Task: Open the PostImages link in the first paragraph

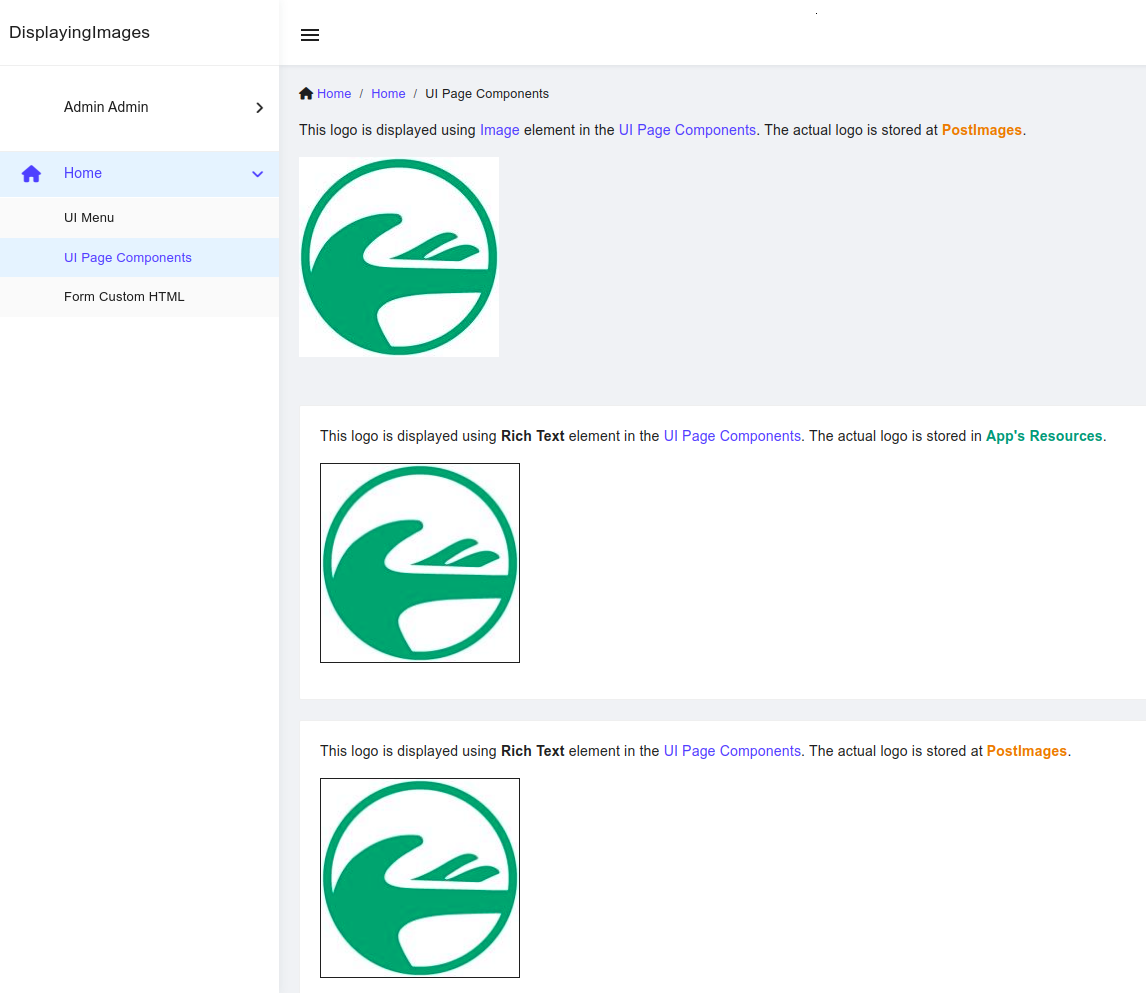Action: 982,130
